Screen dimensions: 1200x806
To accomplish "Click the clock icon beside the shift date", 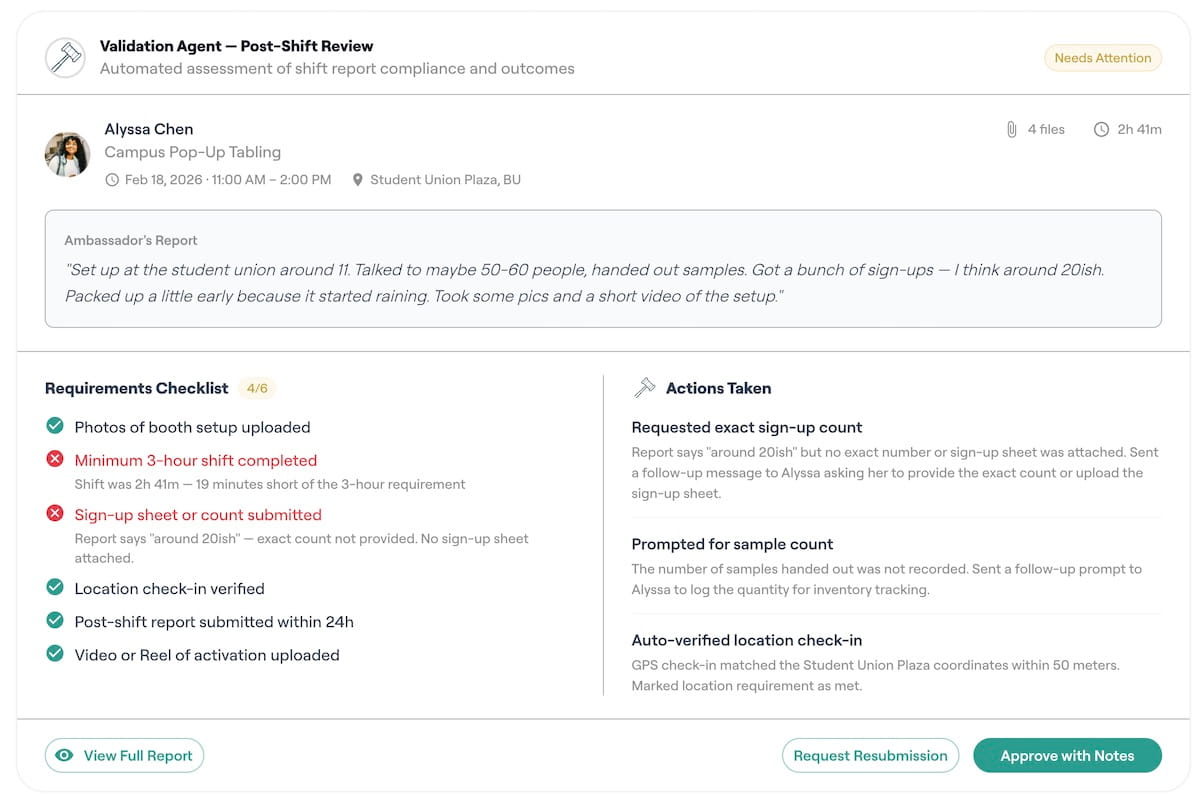I will (112, 180).
